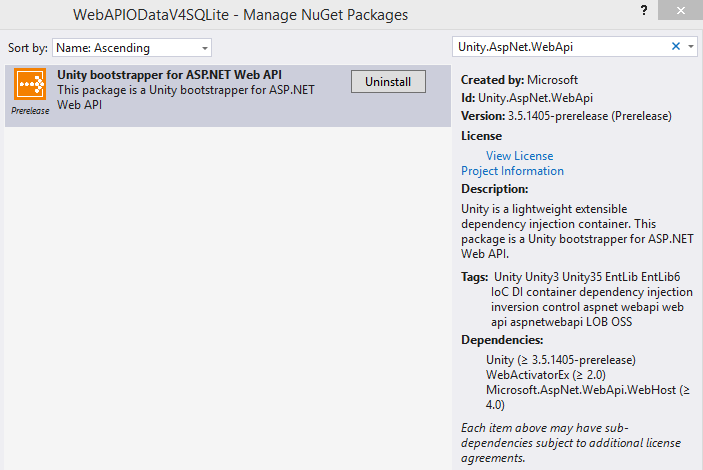Clear the search text with the X icon

pyautogui.click(x=675, y=46)
